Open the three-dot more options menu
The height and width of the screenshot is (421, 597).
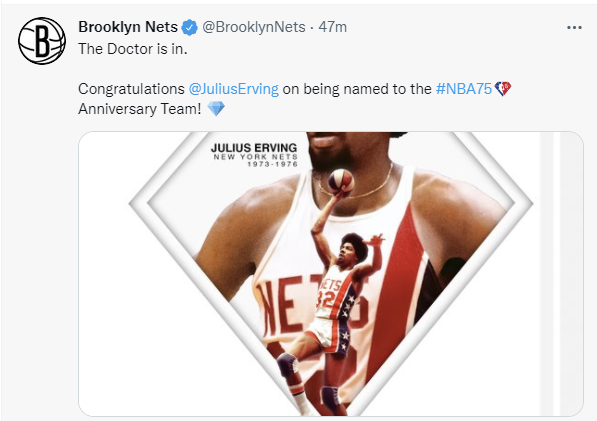574,27
